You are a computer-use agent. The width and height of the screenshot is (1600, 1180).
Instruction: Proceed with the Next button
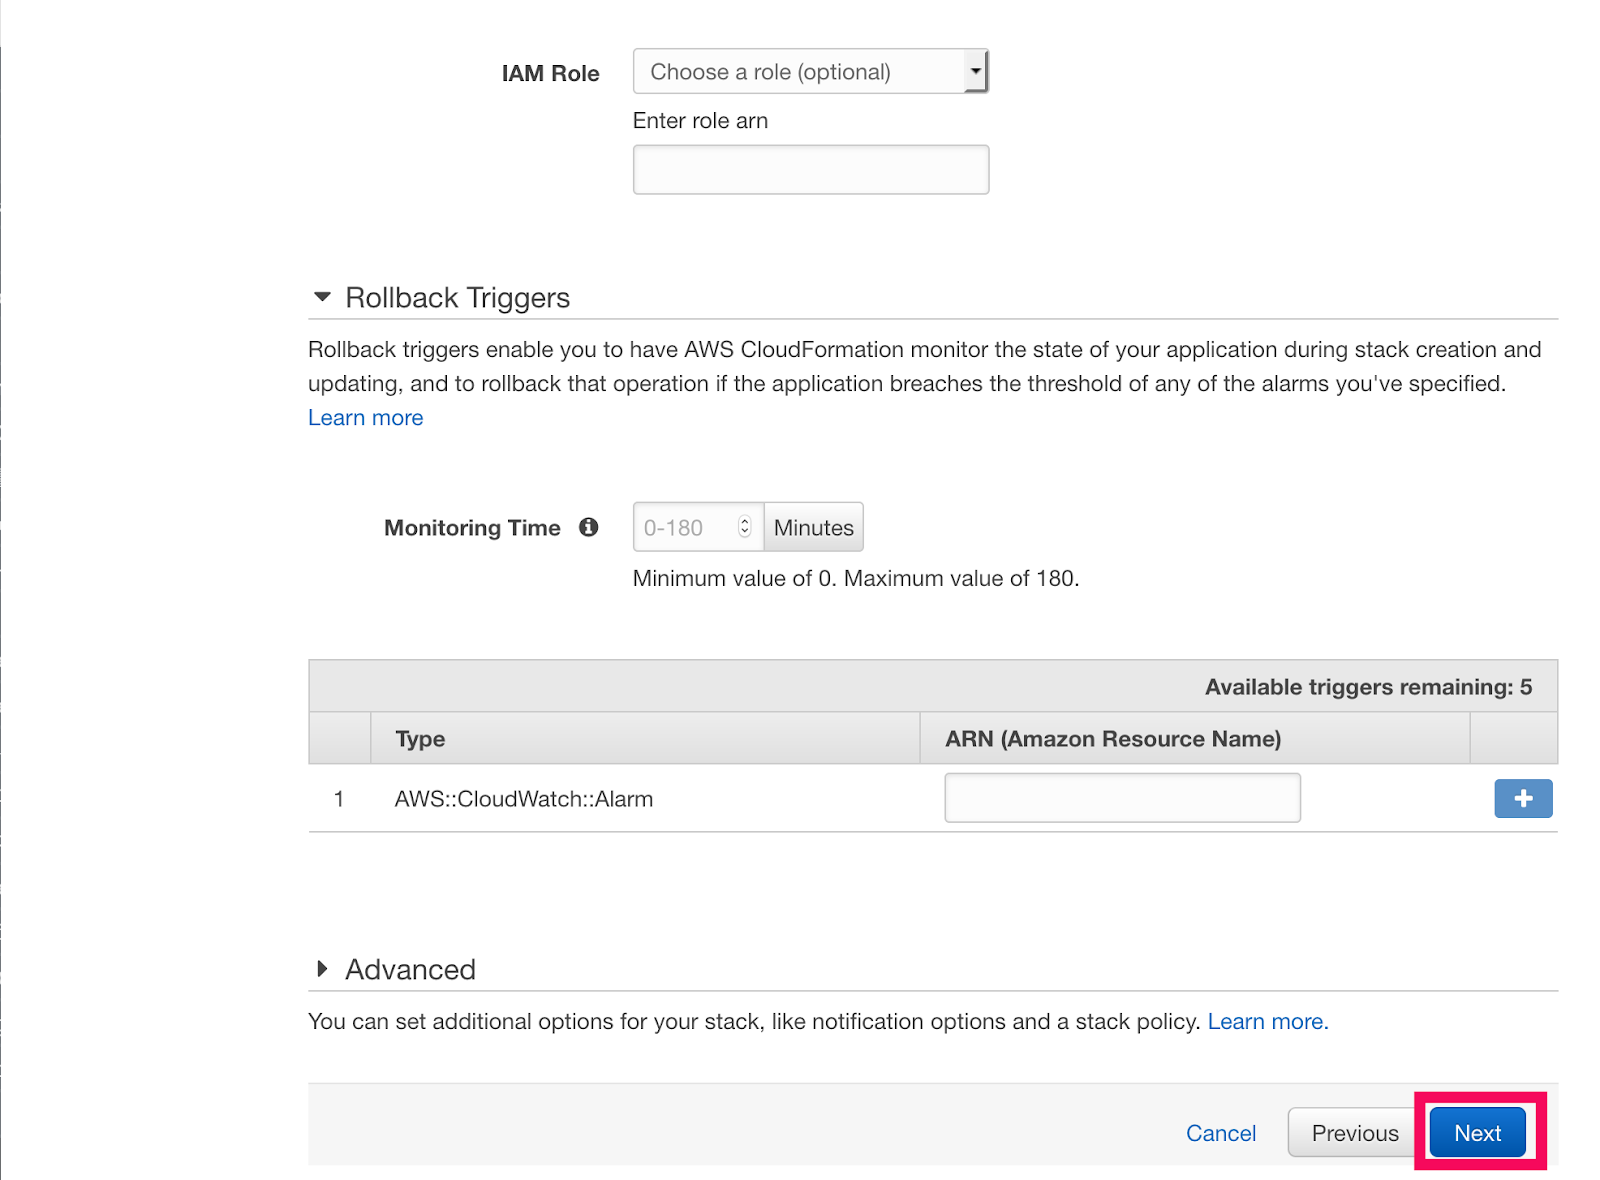[1477, 1132]
